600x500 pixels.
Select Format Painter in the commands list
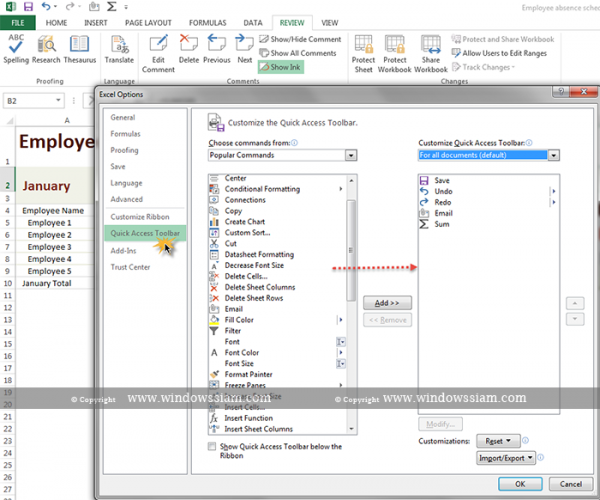277,375
